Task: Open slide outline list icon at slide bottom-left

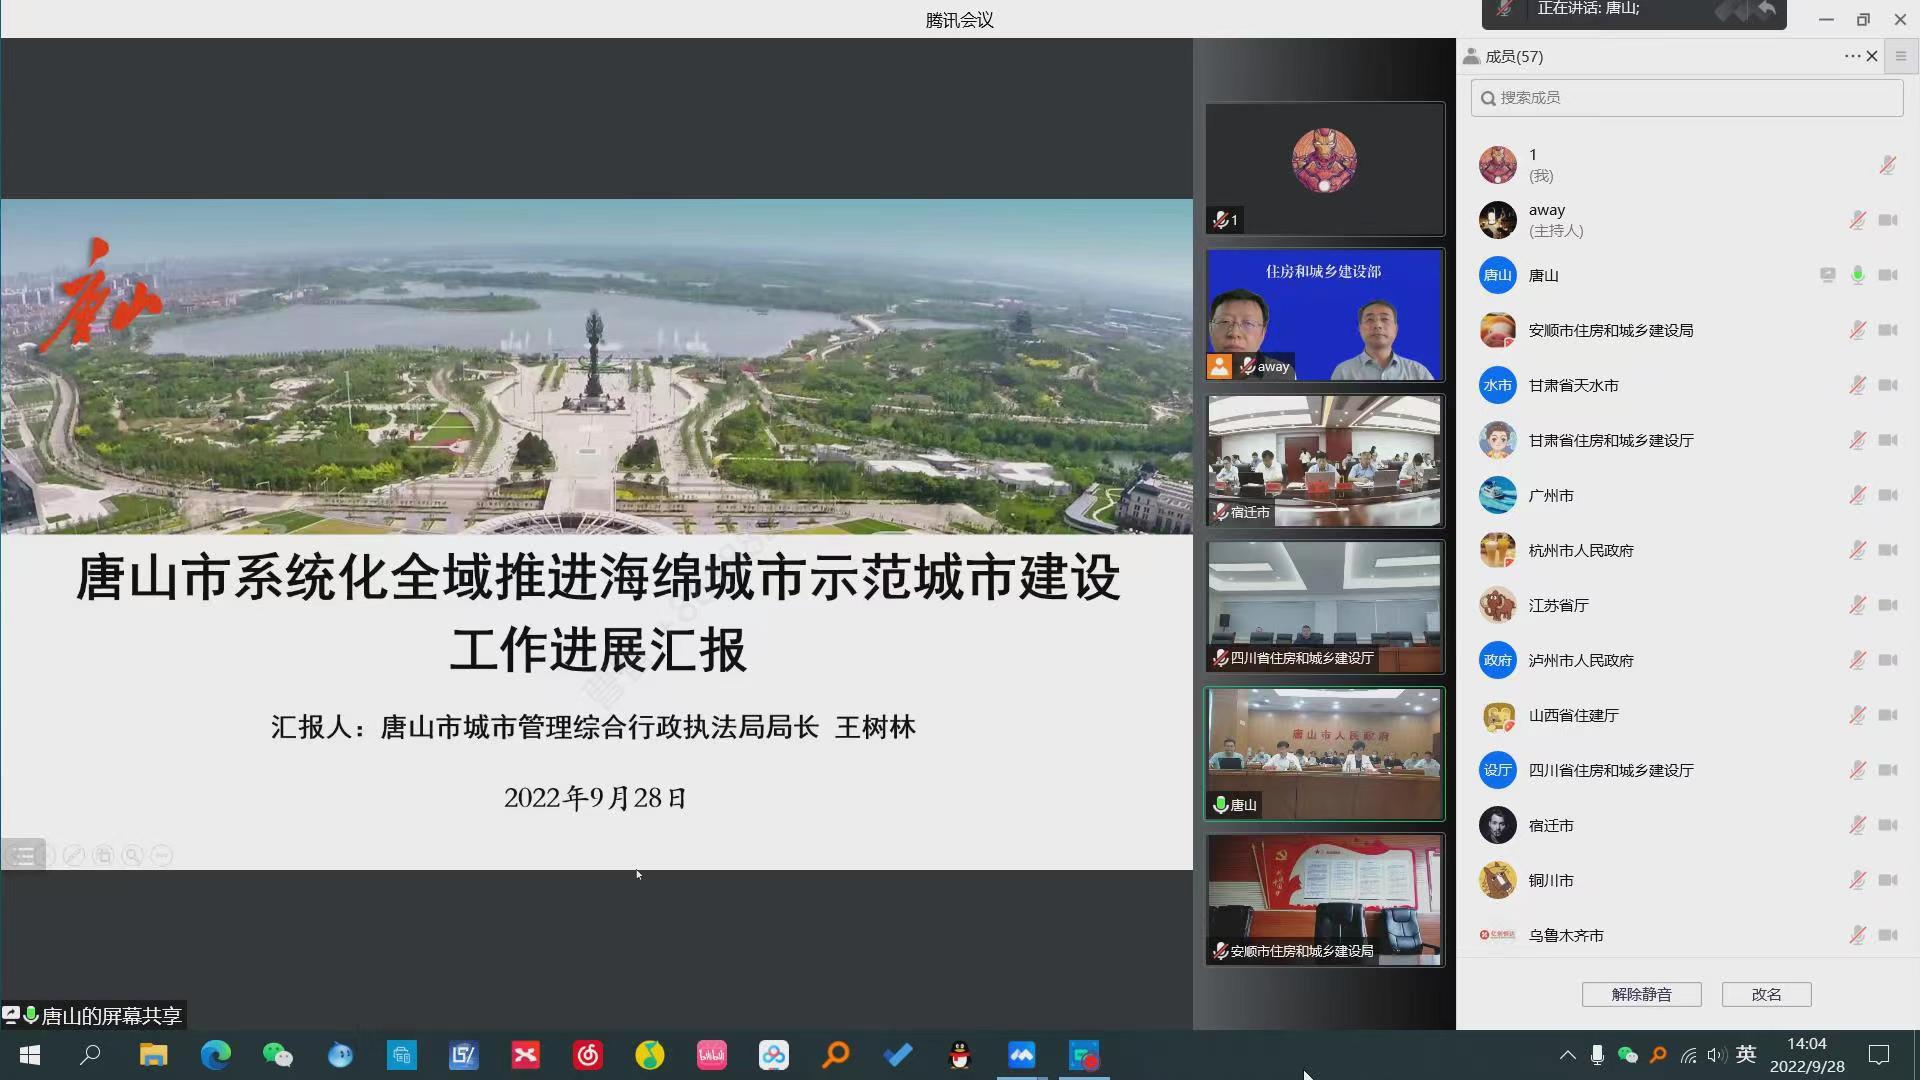Action: [x=22, y=855]
